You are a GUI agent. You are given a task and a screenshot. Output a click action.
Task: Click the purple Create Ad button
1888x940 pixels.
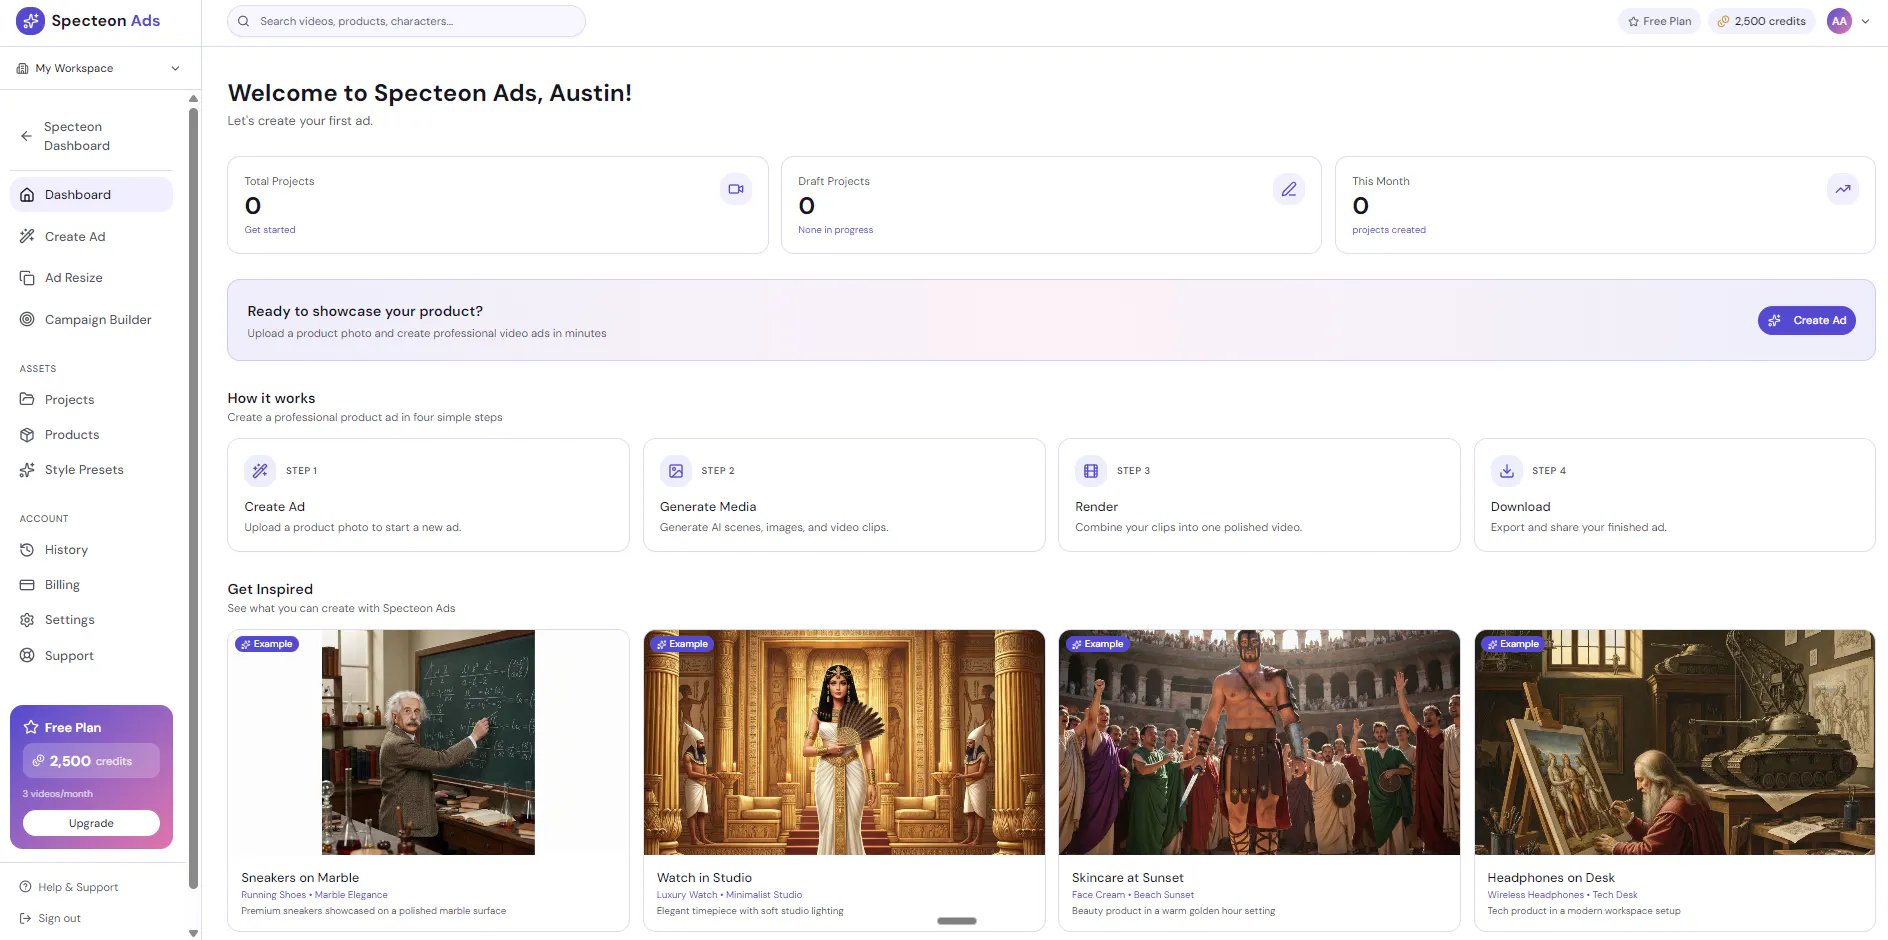tap(1807, 321)
